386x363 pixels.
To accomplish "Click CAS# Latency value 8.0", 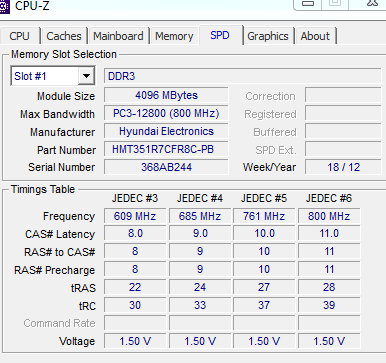I will point(135,233).
